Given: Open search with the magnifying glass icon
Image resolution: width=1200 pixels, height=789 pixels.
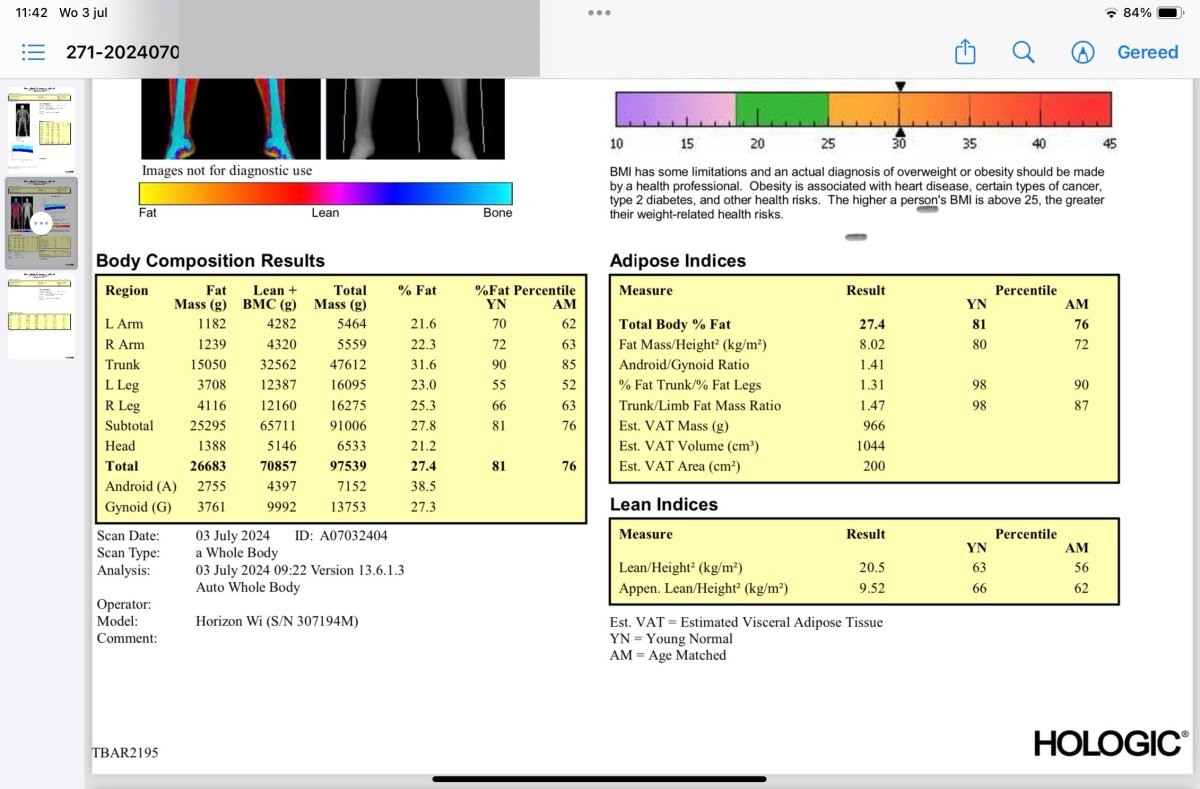Looking at the screenshot, I should point(1023,52).
